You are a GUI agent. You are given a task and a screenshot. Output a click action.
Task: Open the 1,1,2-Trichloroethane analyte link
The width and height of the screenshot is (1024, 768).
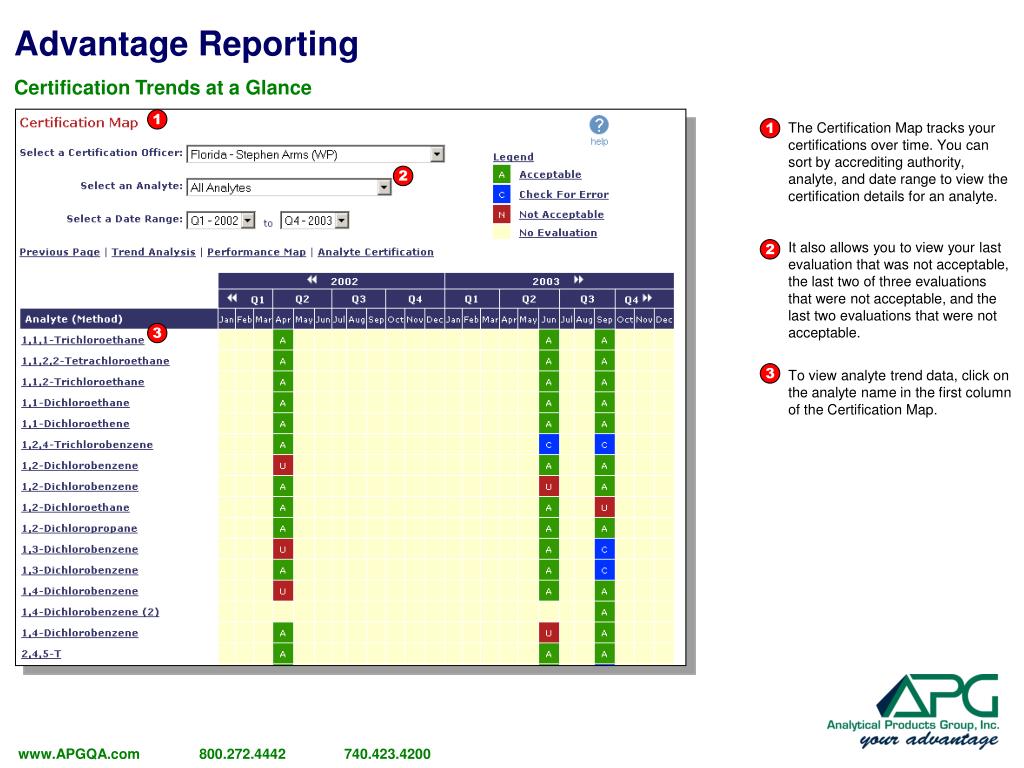[83, 382]
